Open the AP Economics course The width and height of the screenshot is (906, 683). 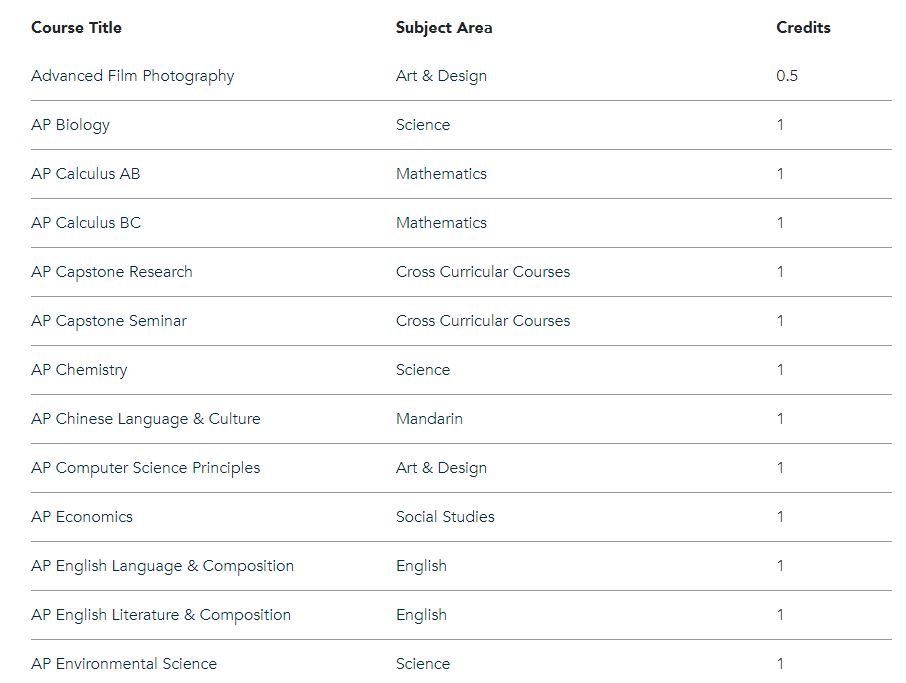81,517
